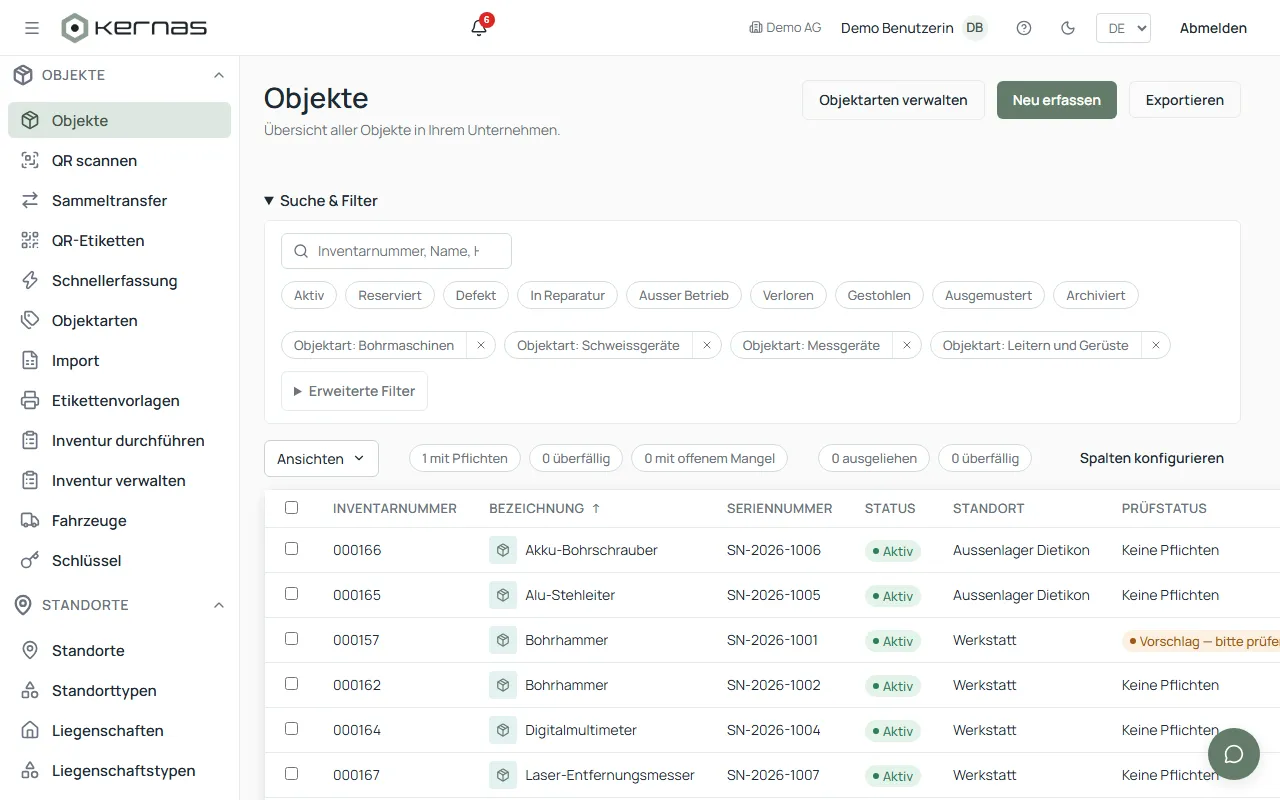This screenshot has height=800, width=1280.
Task: Sort by Bezeichnung column arrow
Action: [596, 509]
